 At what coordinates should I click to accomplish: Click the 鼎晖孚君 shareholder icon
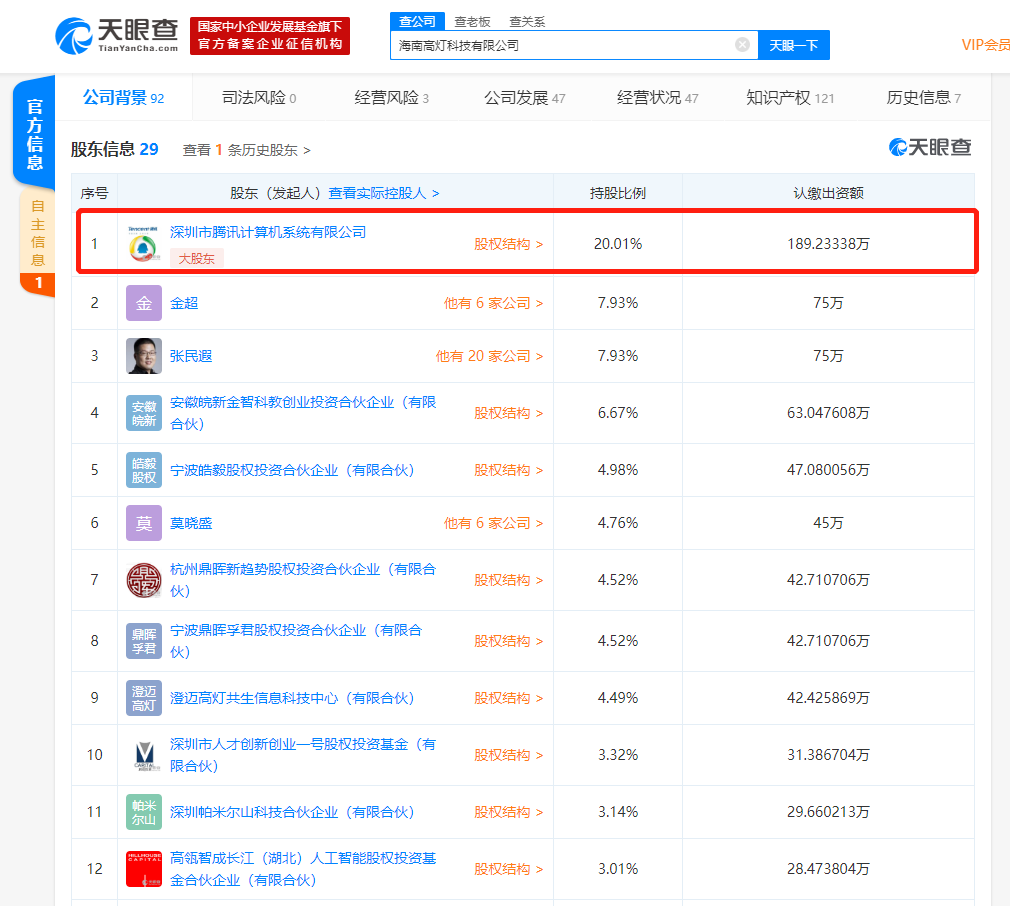[144, 641]
